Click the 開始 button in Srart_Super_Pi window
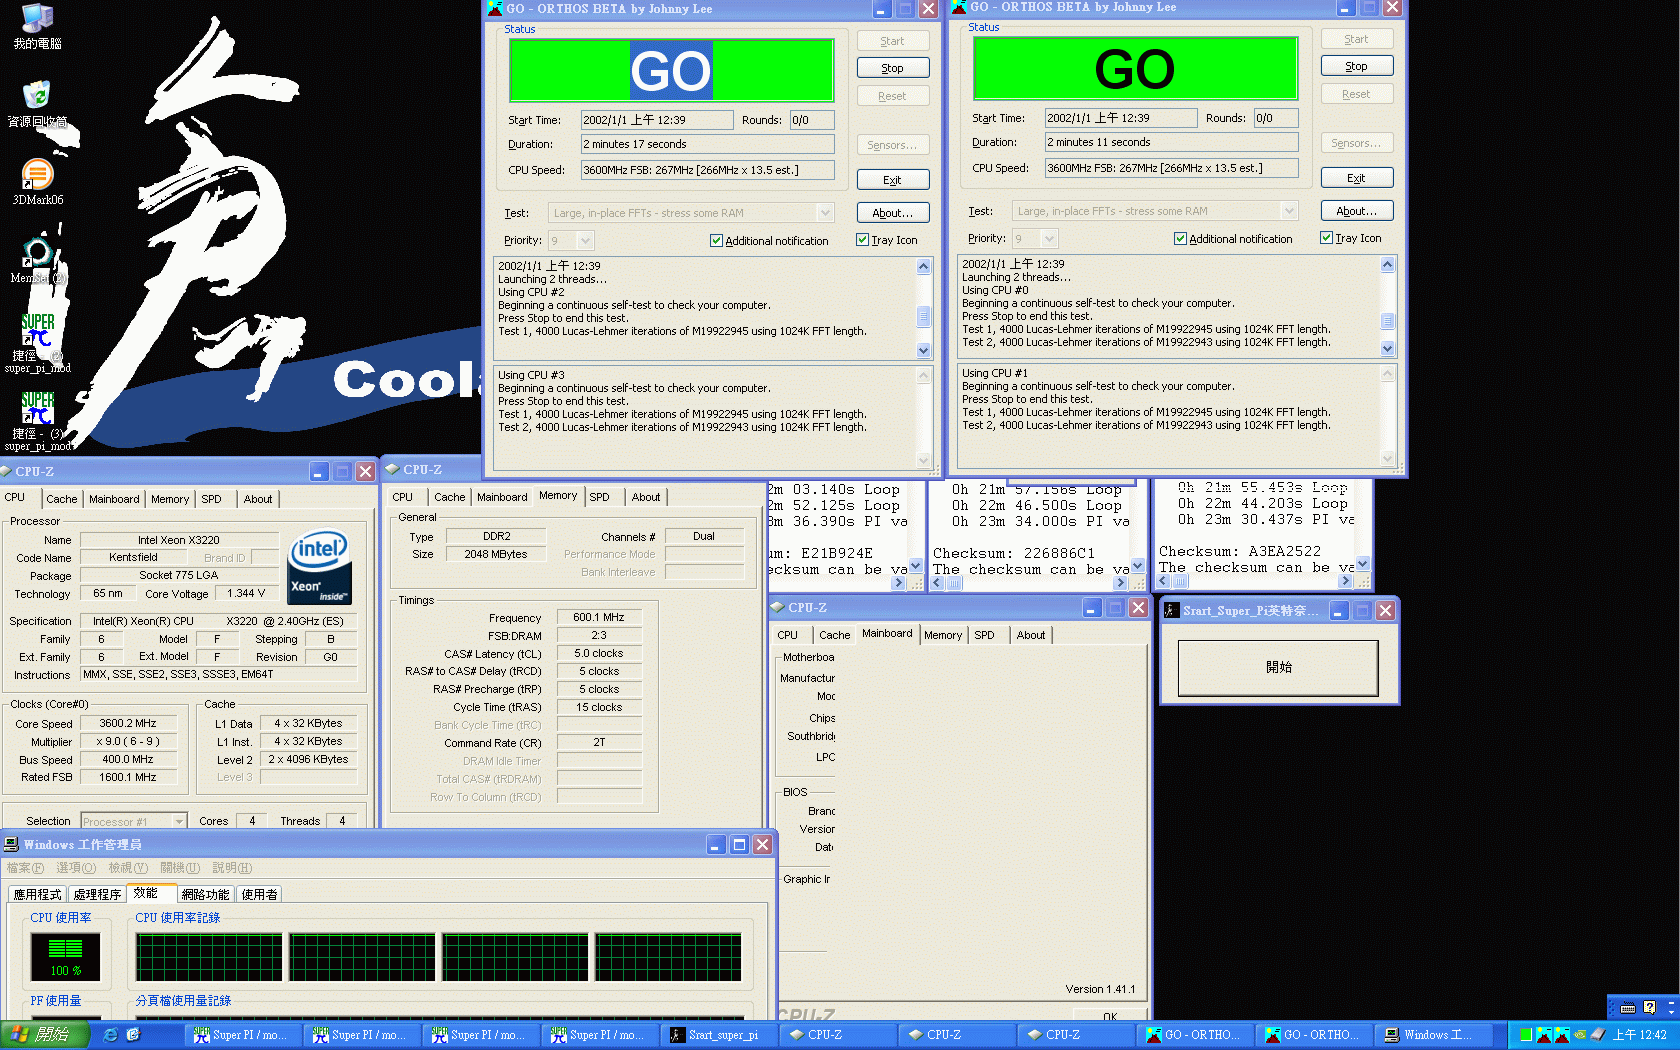 [x=1278, y=667]
